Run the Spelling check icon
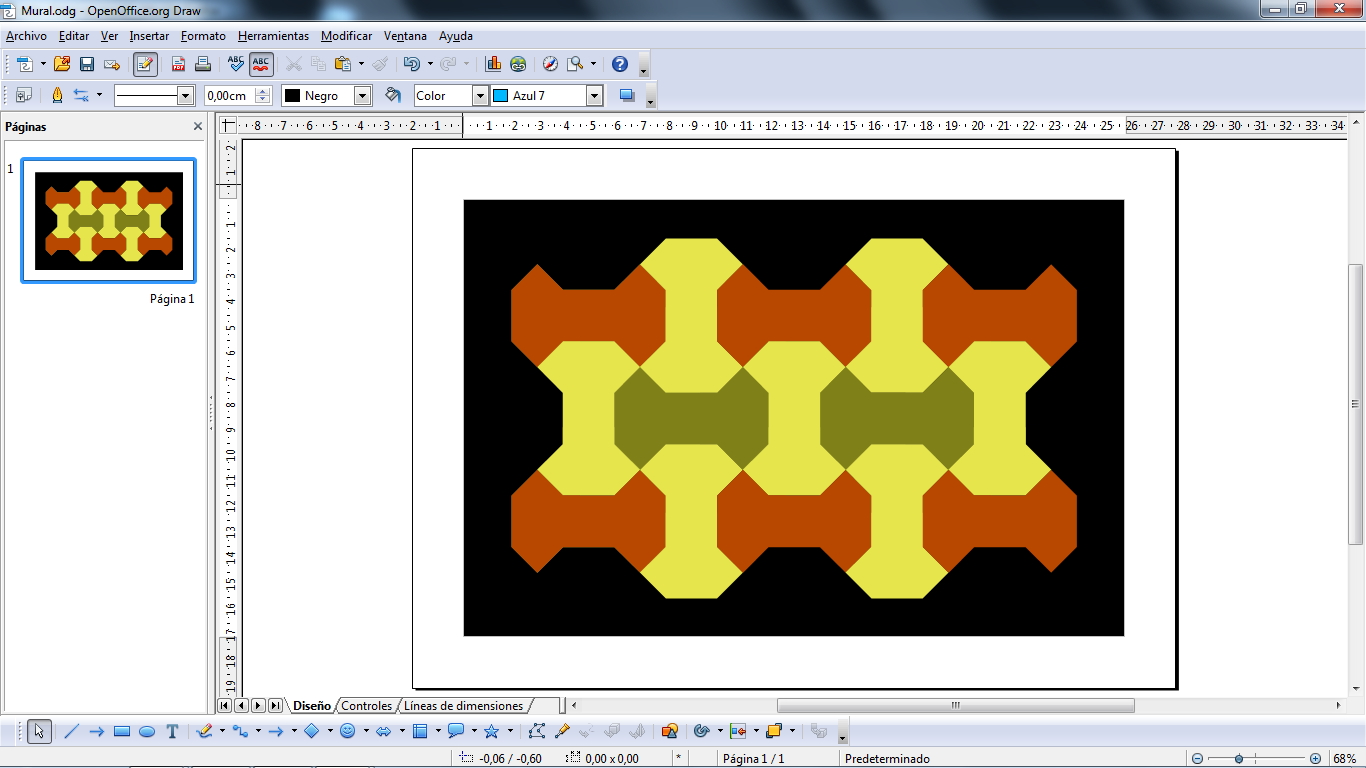This screenshot has width=1366, height=768. 236,64
